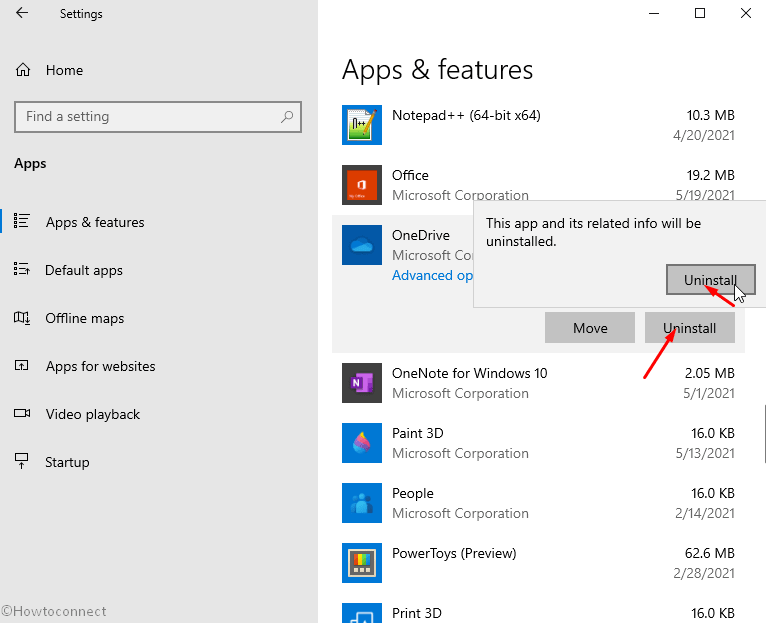The width and height of the screenshot is (766, 623).
Task: Select the Offline maps sidebar icon
Action: tap(21, 318)
